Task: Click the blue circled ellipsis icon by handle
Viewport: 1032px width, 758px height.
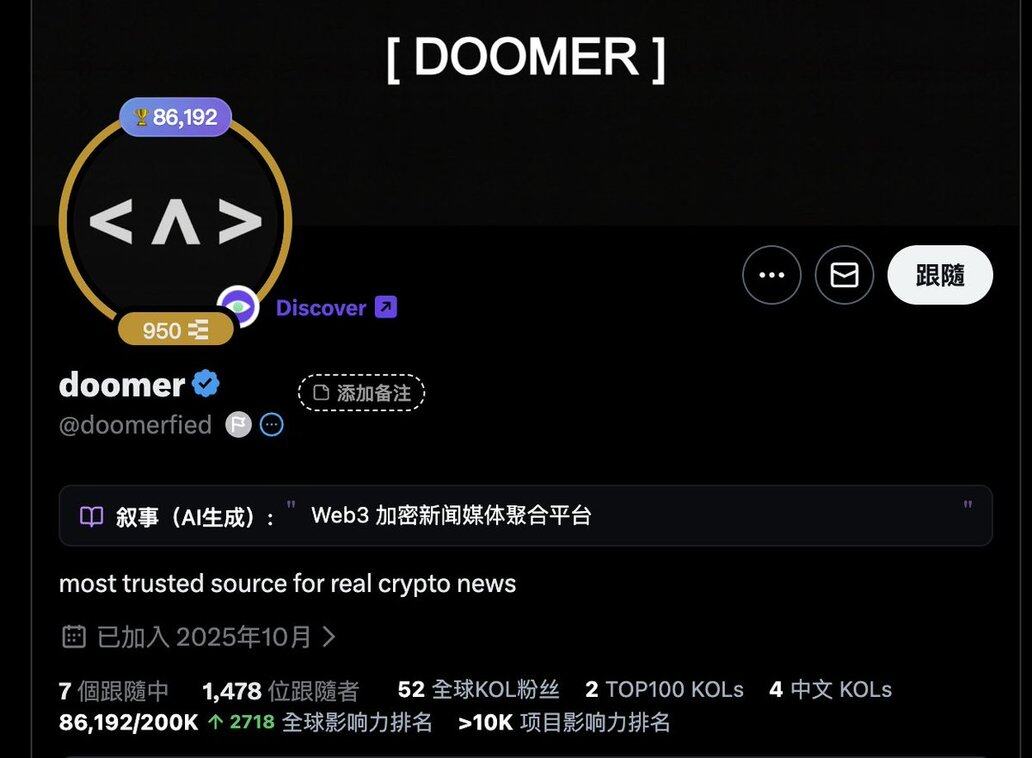Action: pos(272,425)
